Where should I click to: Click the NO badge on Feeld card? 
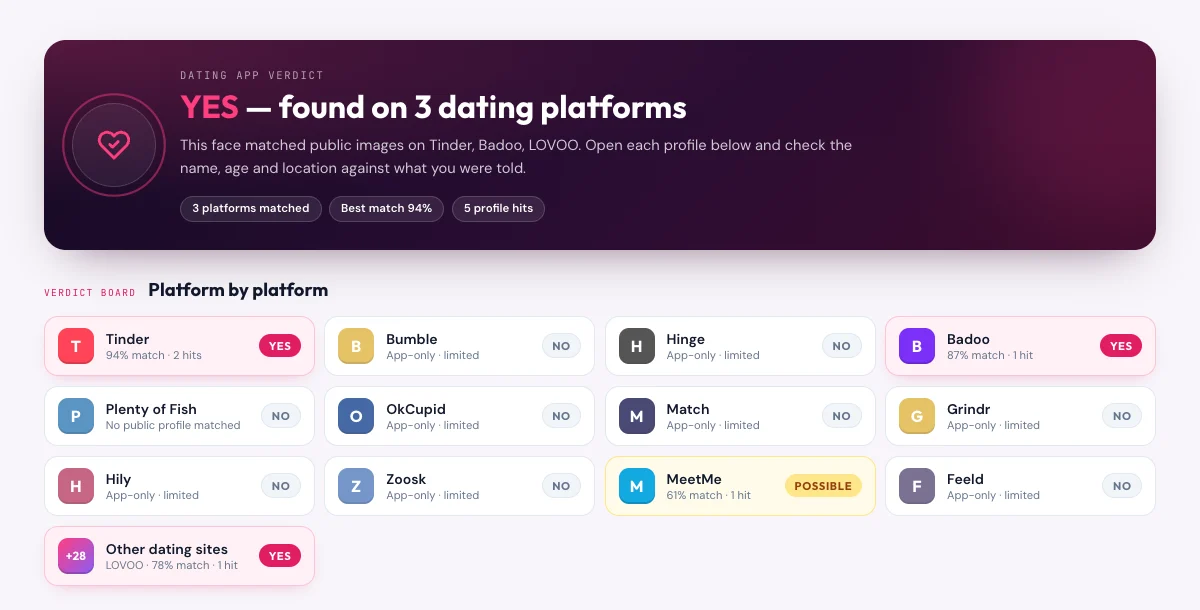click(x=1122, y=486)
